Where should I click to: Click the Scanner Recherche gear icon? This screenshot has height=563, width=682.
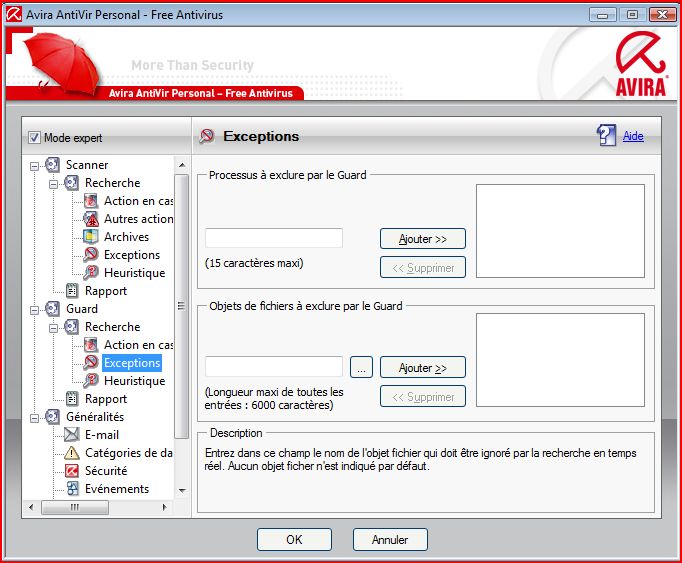click(71, 183)
